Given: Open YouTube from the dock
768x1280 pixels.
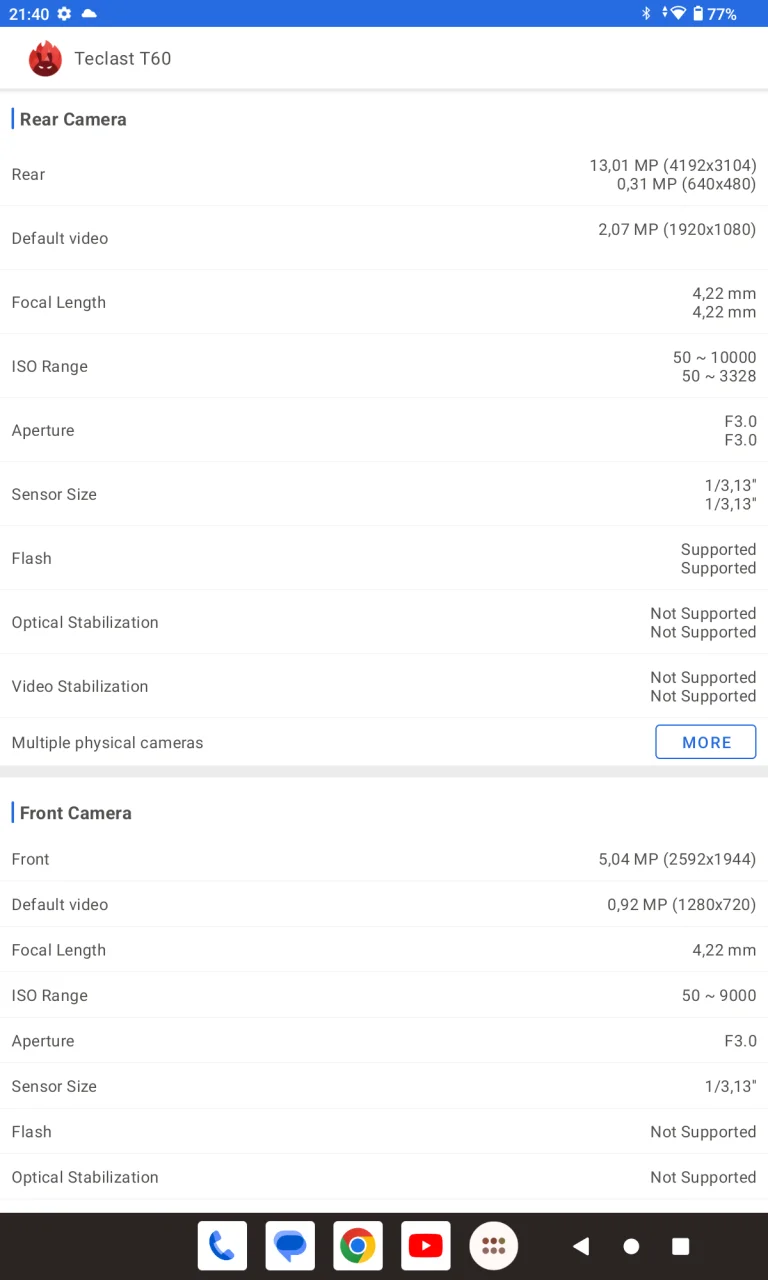Looking at the screenshot, I should pyautogui.click(x=426, y=1246).
